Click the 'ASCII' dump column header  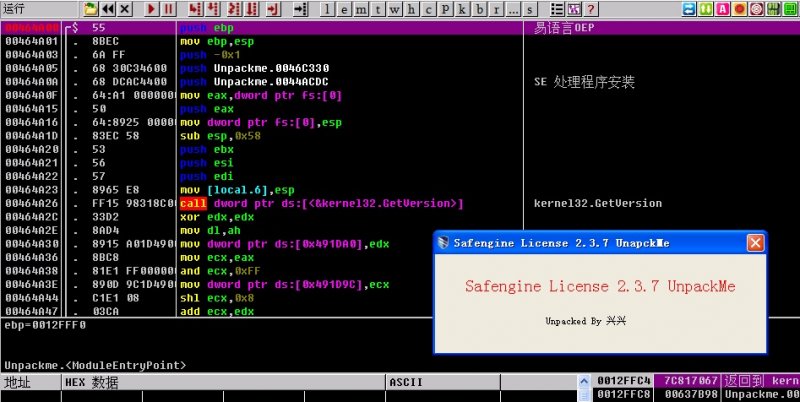click(x=443, y=382)
